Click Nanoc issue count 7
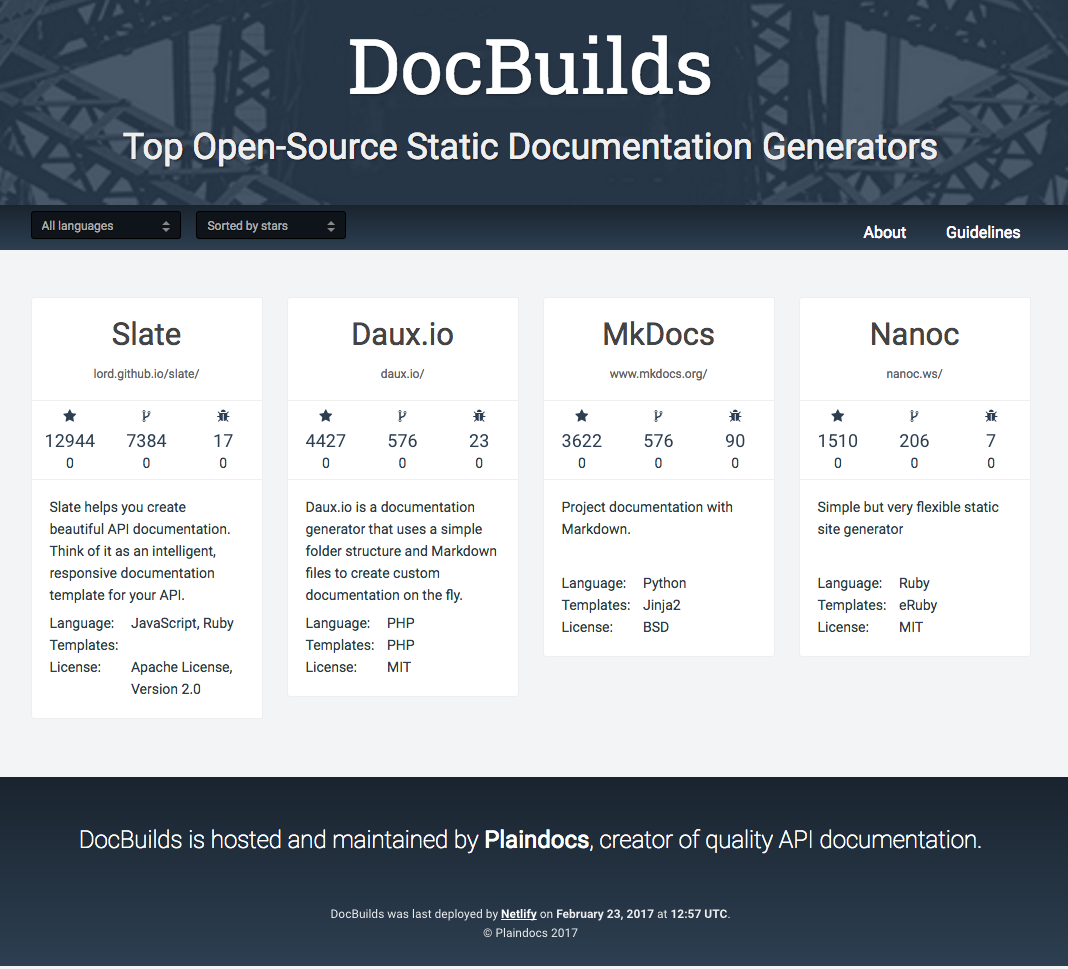The image size is (1068, 969). (991, 441)
